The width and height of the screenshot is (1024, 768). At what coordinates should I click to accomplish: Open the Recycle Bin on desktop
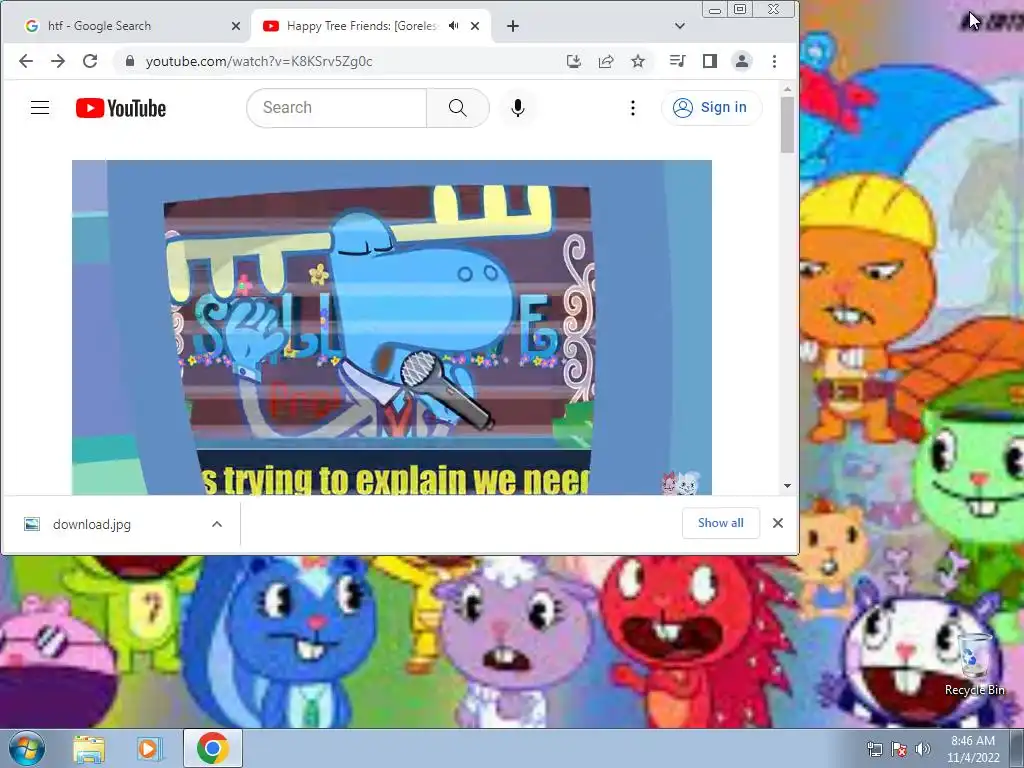(974, 665)
